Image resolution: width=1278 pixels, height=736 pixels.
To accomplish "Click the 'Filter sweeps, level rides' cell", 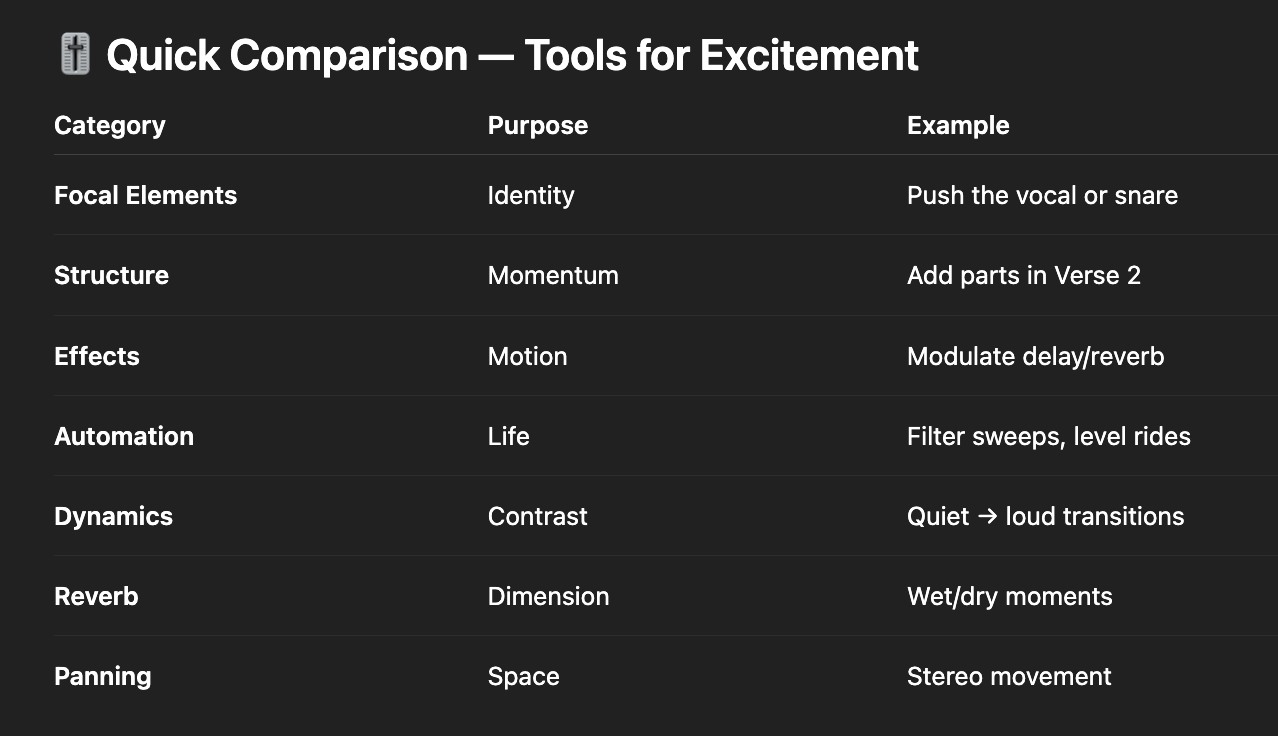I will [x=1049, y=436].
